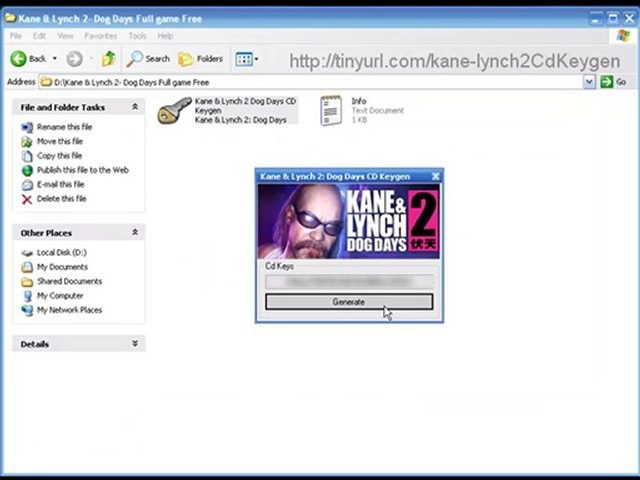This screenshot has width=640, height=480.
Task: Go up one folder level icon
Action: pyautogui.click(x=109, y=59)
